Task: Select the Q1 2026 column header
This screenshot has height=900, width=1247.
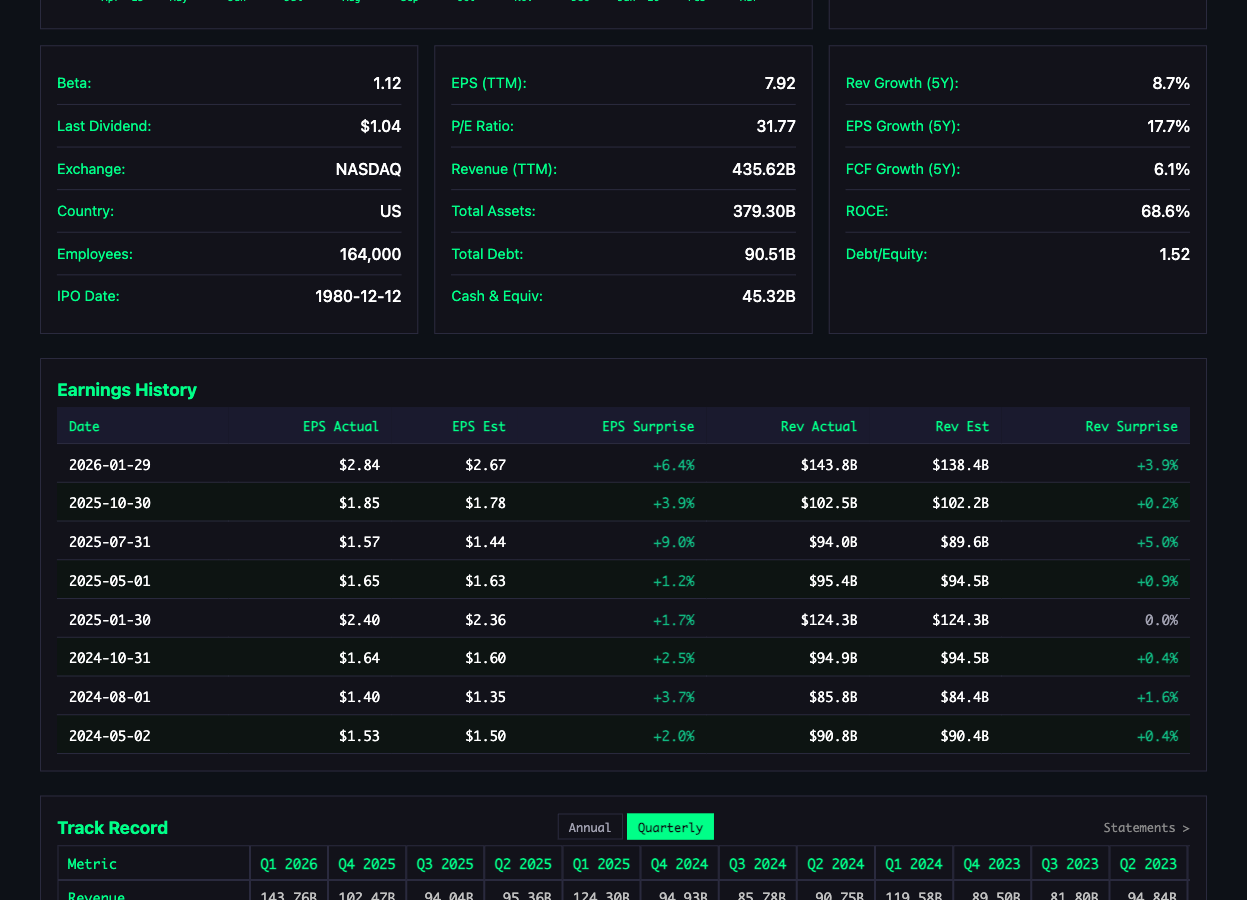Action: 288,863
